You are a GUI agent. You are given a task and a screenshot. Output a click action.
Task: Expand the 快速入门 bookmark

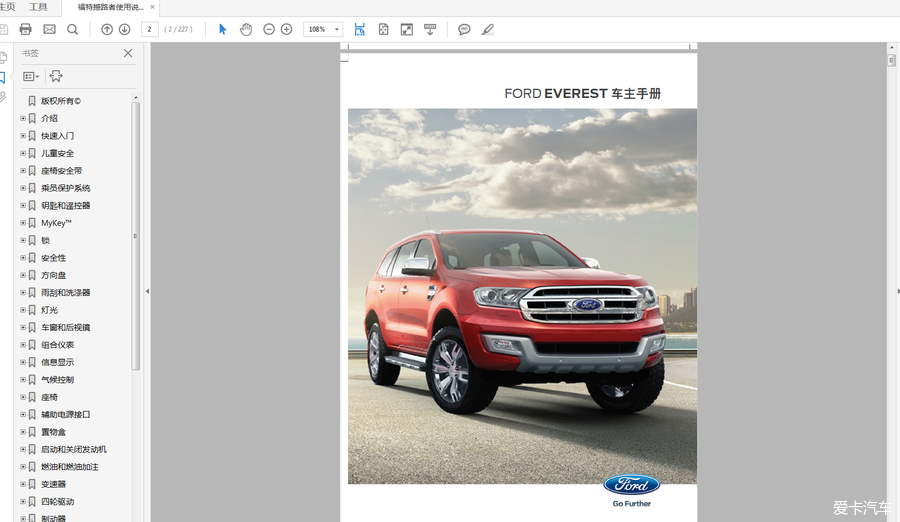tap(23, 136)
